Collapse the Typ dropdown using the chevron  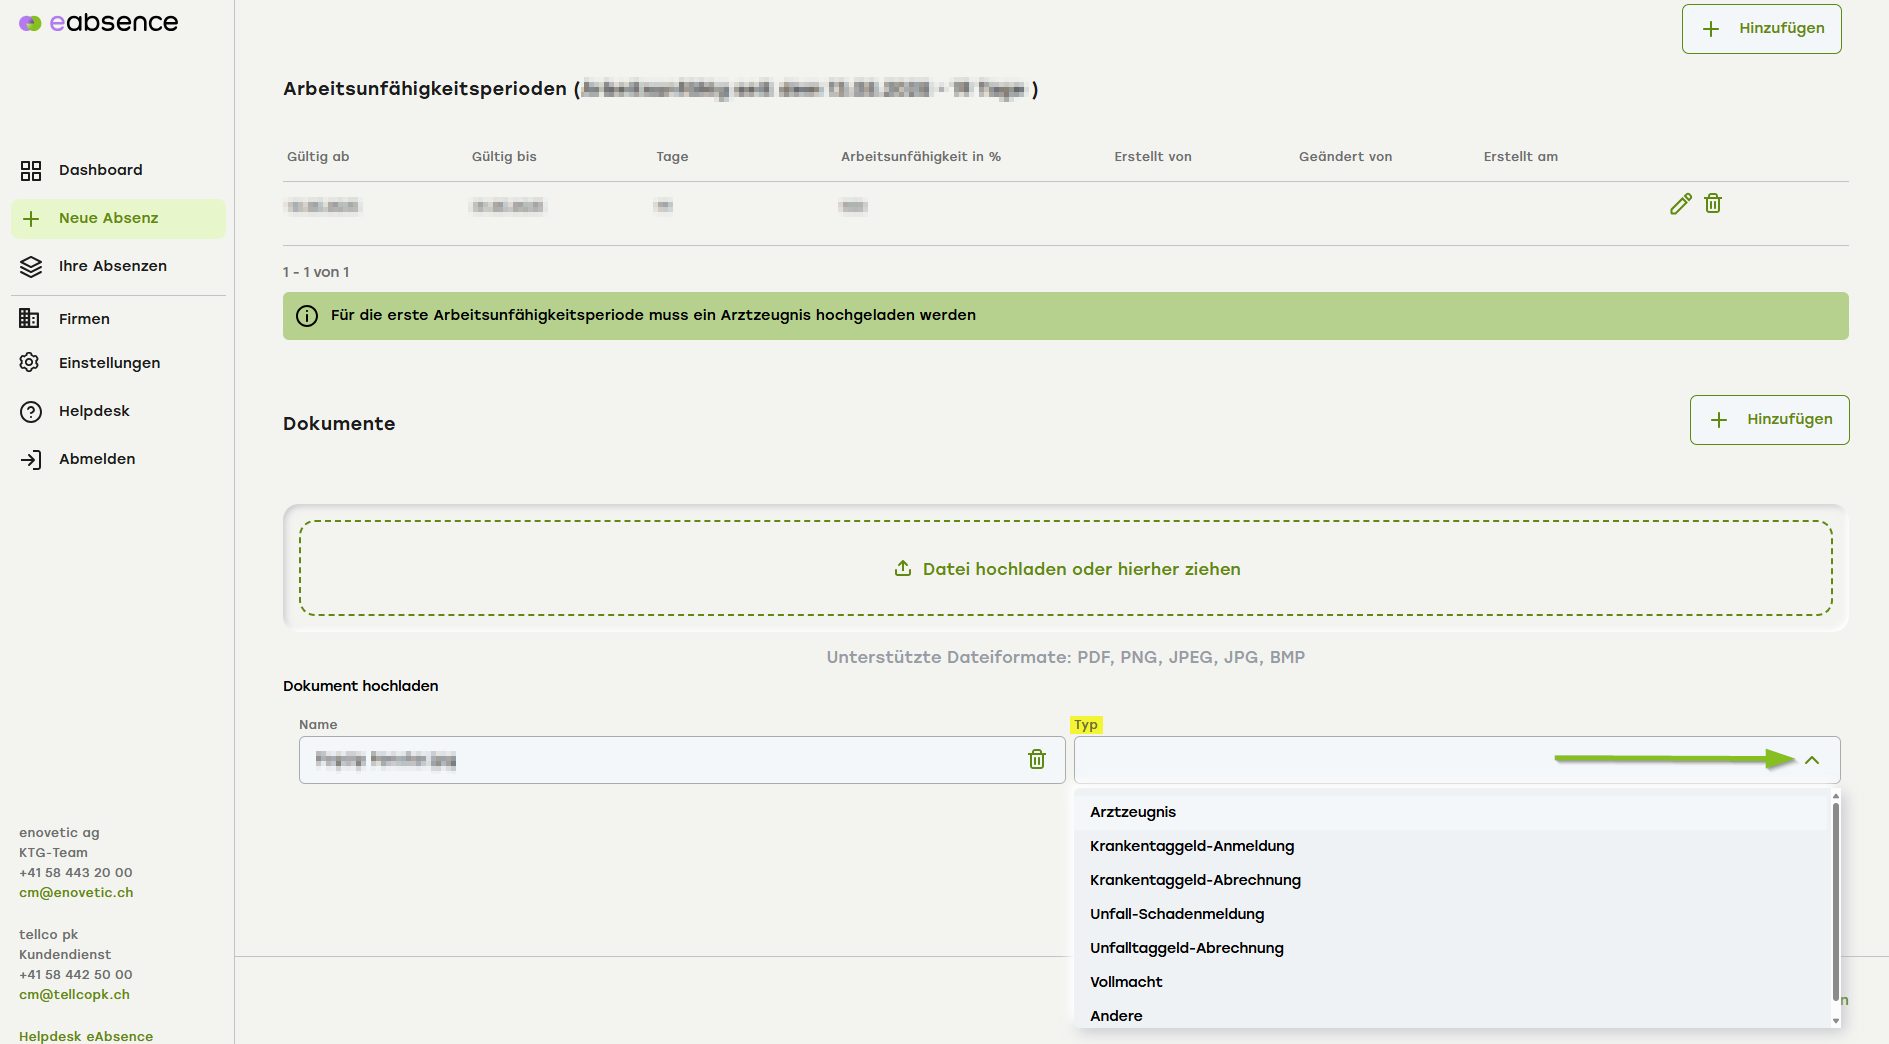click(1812, 761)
